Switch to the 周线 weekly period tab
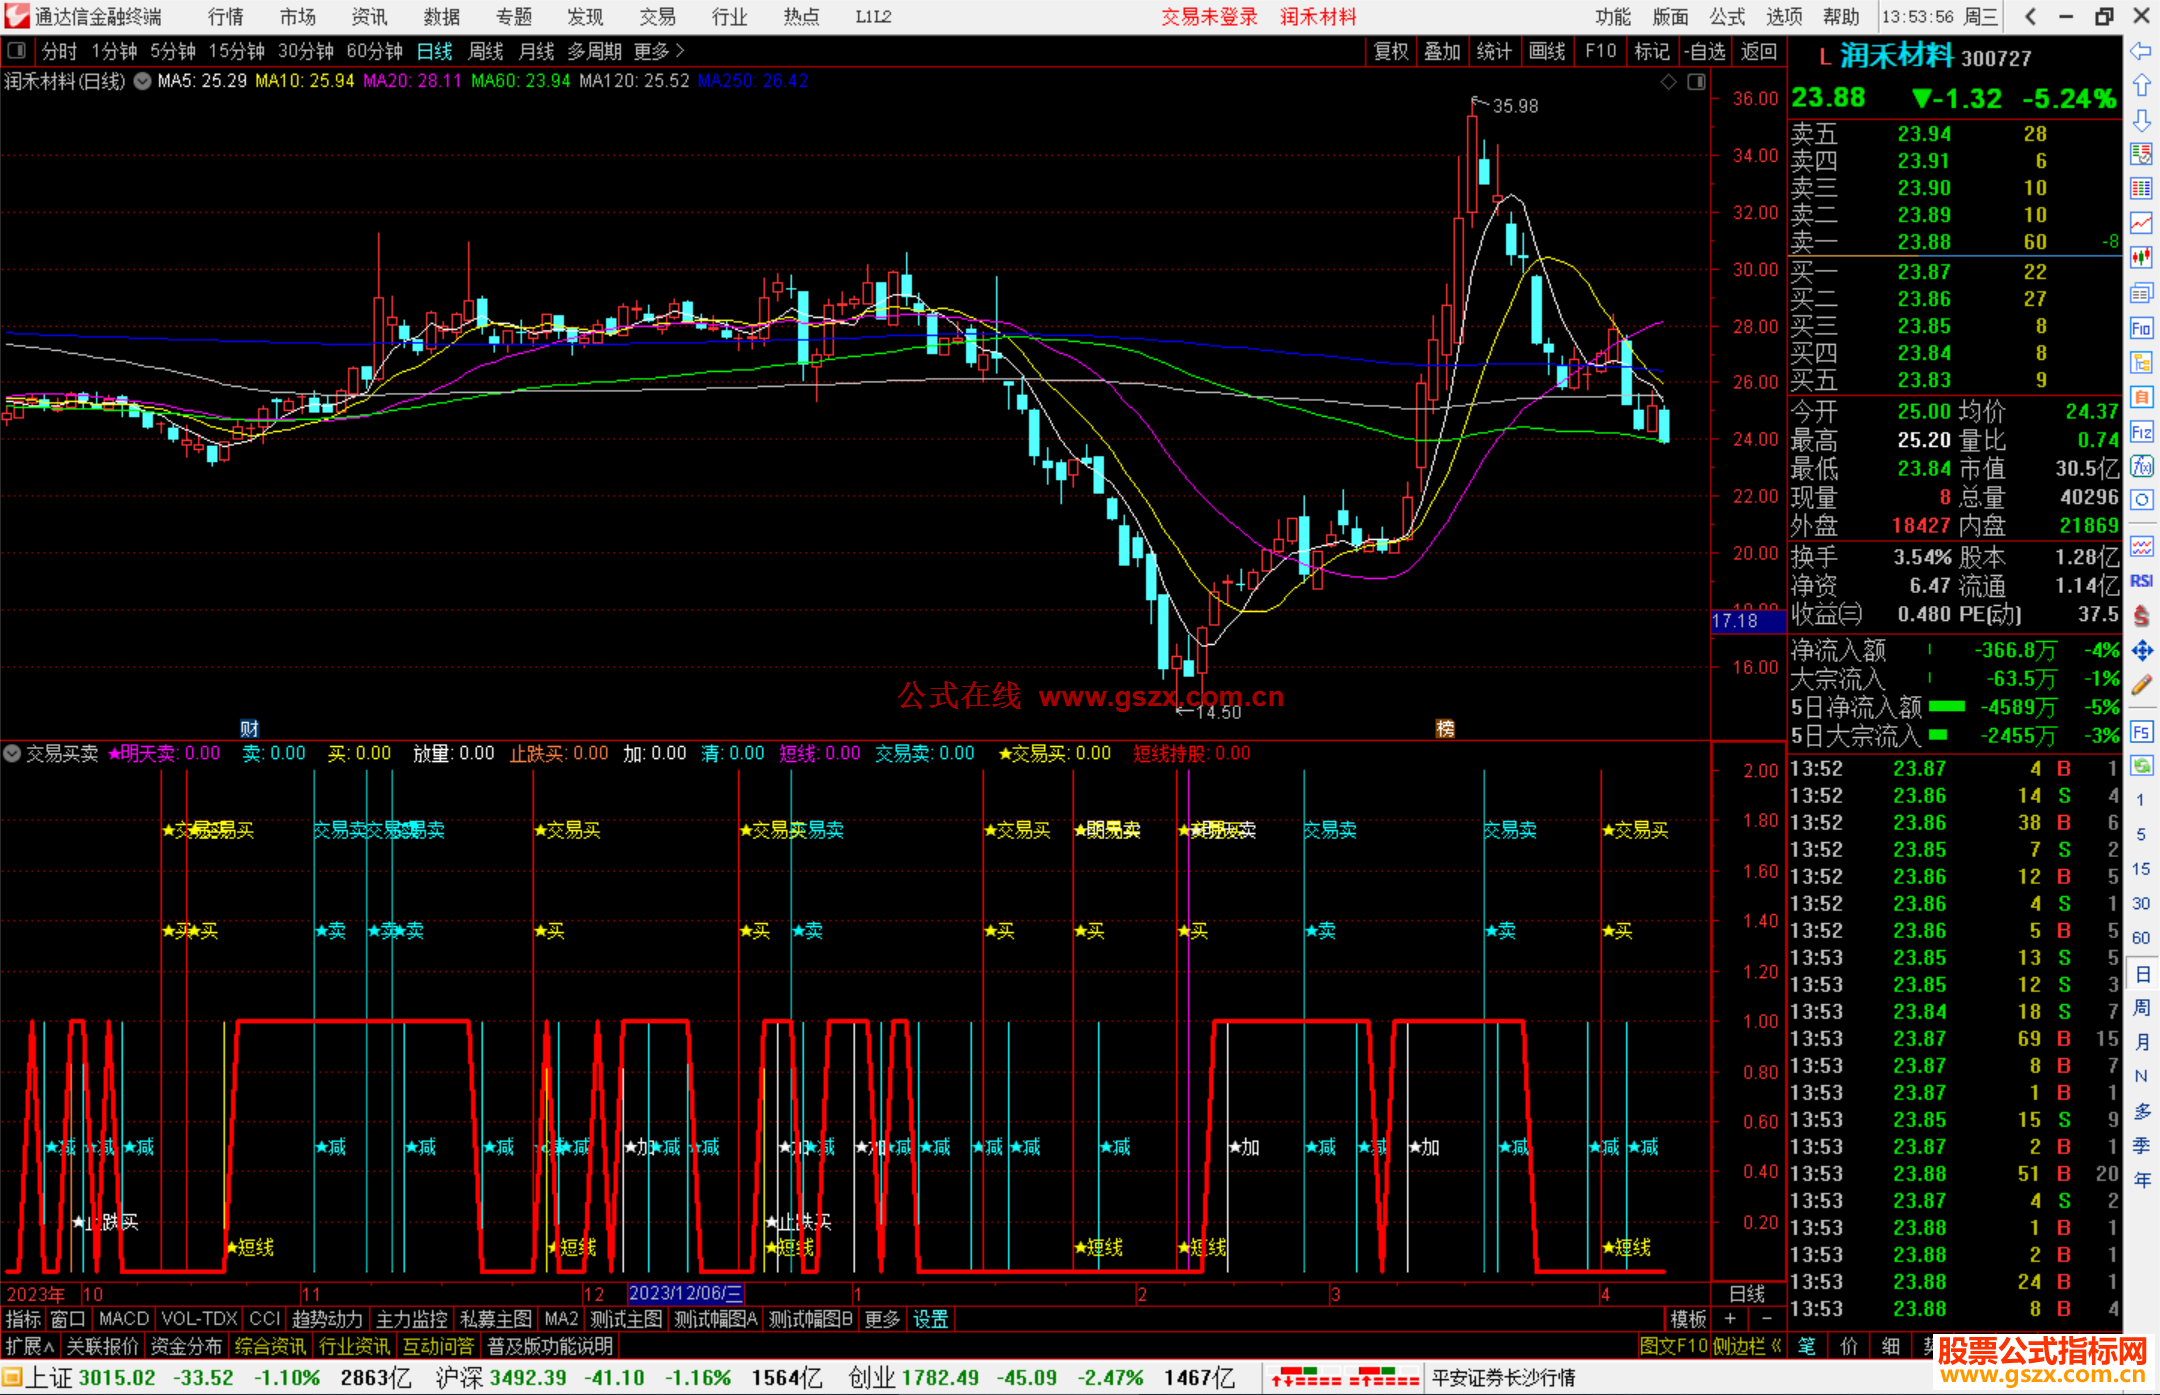This screenshot has width=2160, height=1395. (x=486, y=51)
